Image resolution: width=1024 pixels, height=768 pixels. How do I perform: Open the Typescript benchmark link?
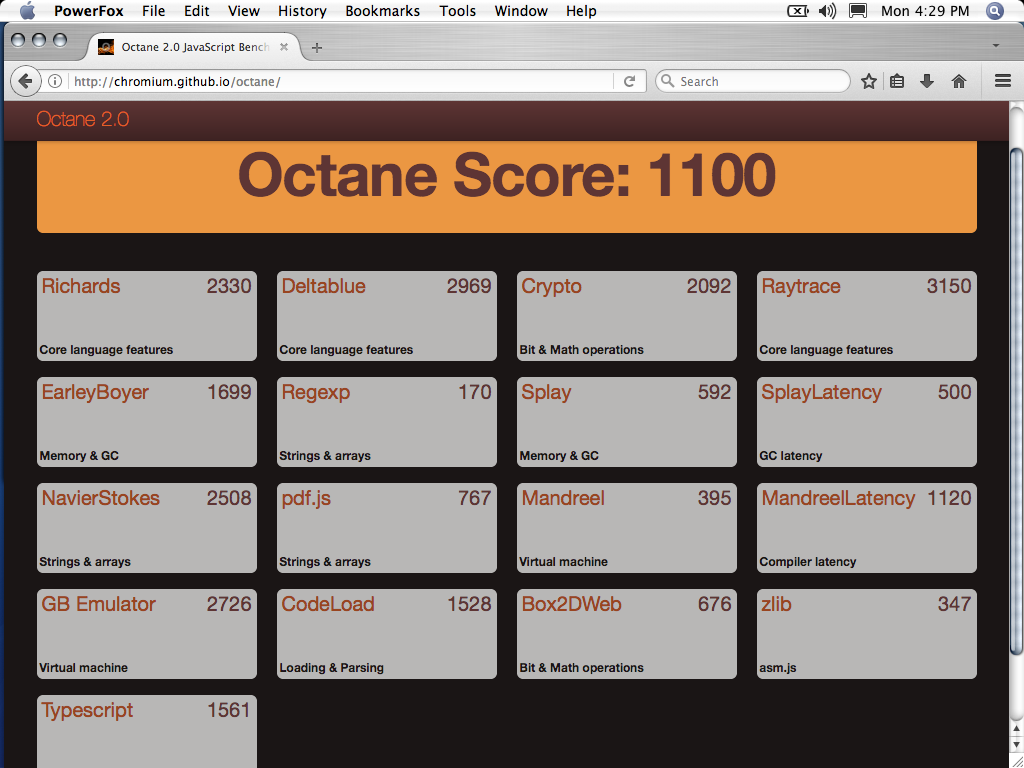pyautogui.click(x=88, y=711)
